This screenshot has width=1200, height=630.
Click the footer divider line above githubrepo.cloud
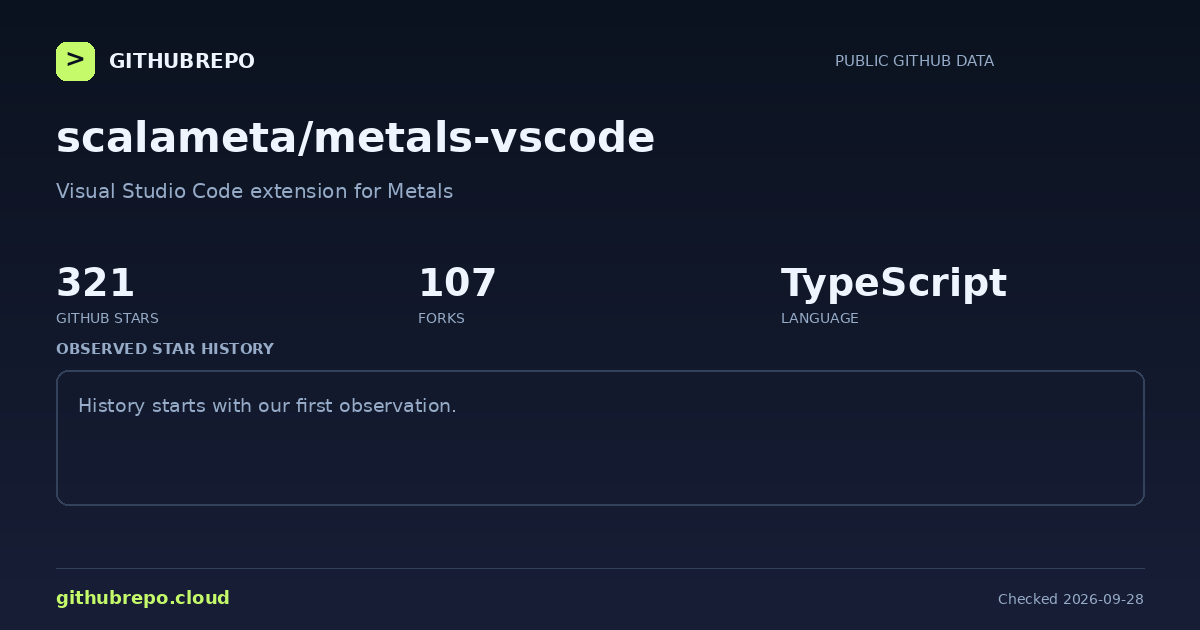pyautogui.click(x=600, y=568)
